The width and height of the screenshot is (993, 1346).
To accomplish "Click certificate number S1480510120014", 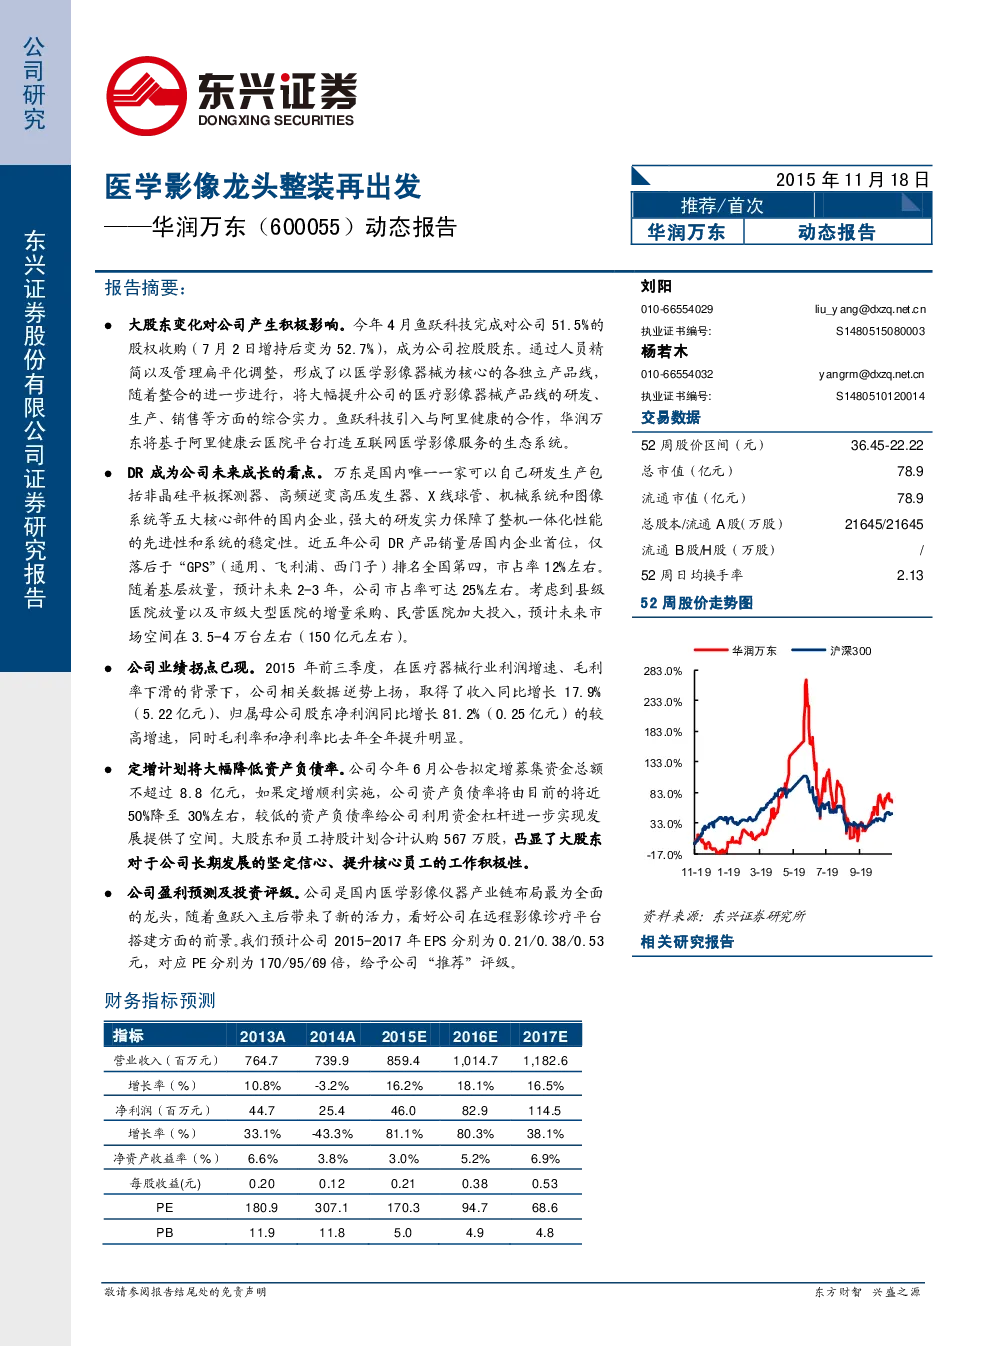I will (x=880, y=396).
